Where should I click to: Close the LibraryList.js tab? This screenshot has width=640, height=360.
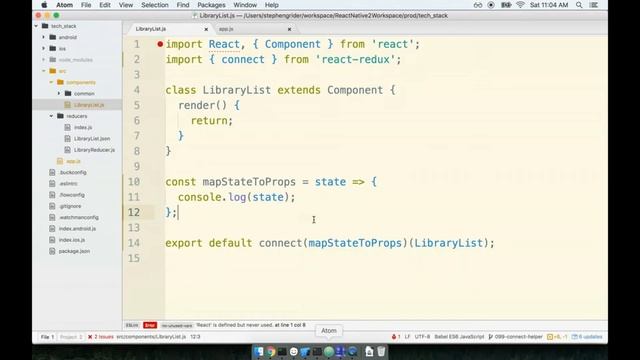coord(206,29)
